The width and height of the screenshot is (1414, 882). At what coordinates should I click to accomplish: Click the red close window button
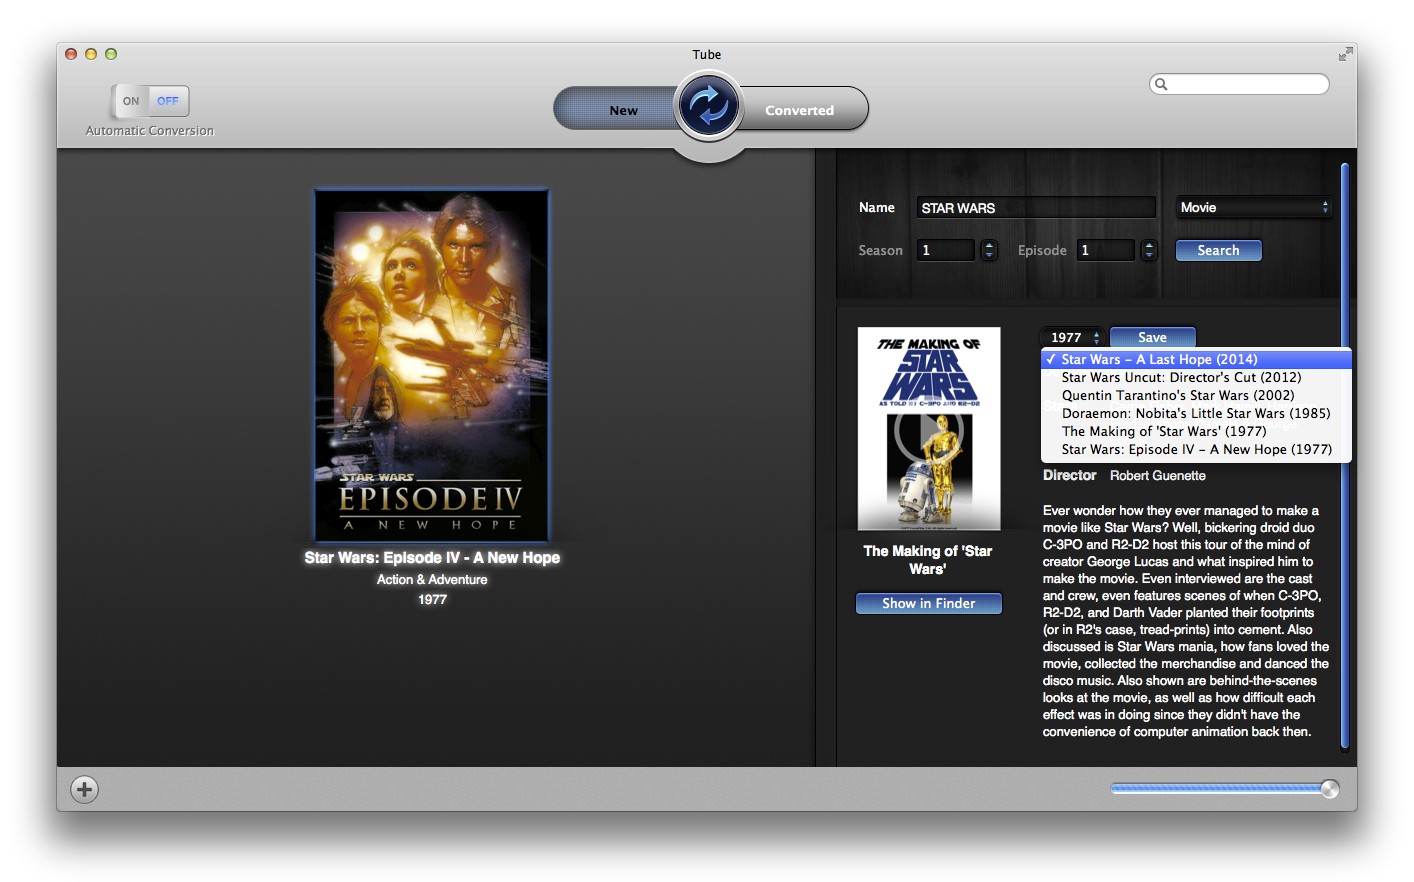click(x=71, y=54)
